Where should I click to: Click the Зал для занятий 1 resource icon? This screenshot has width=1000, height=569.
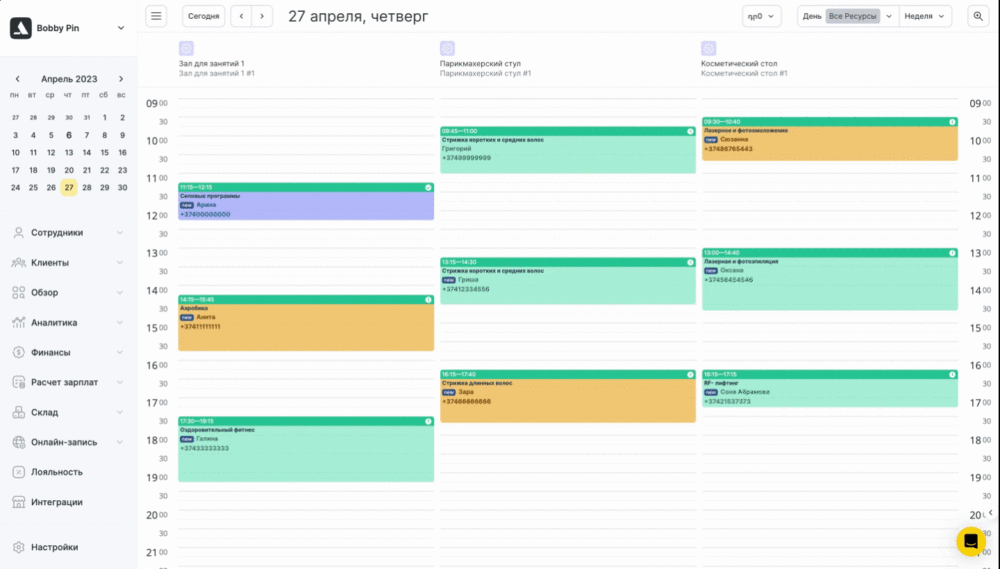point(186,48)
